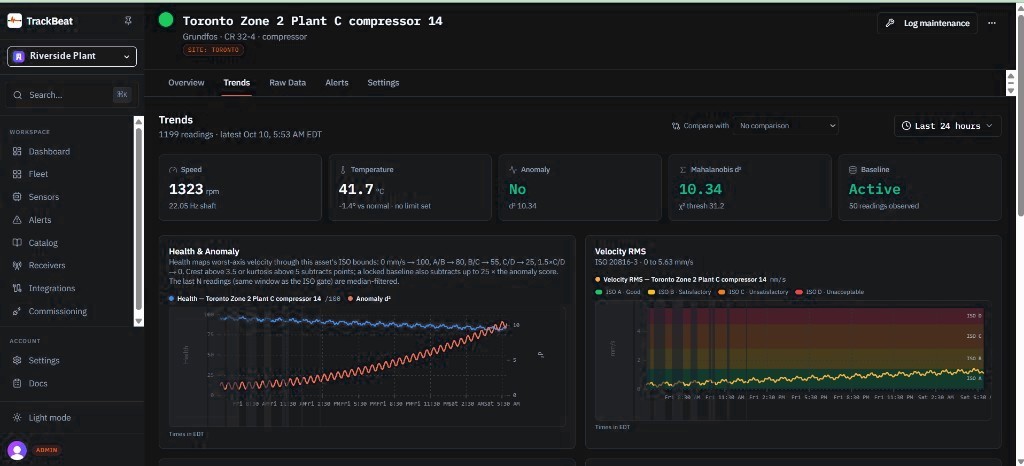1024x466 pixels.
Task: Toggle Velocity RMS compressor 14 legend entry
Action: tap(690, 279)
